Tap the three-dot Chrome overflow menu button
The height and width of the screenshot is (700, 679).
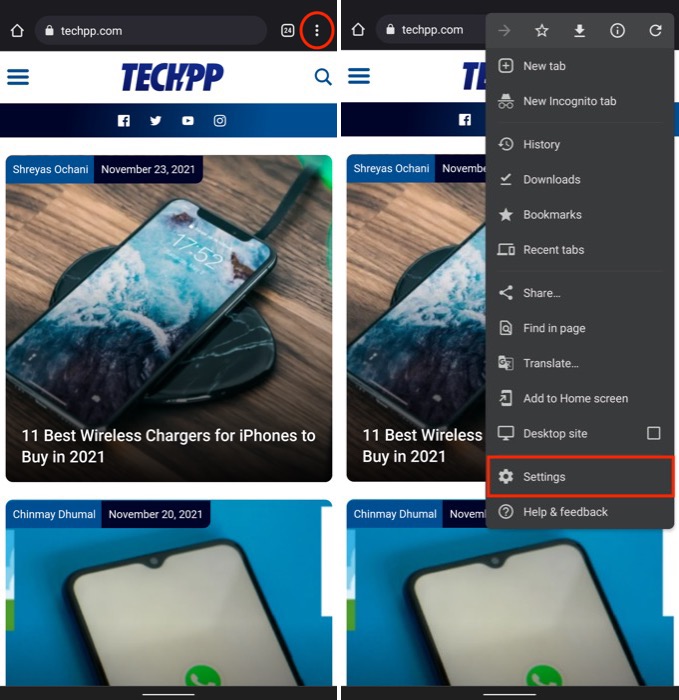point(317,31)
